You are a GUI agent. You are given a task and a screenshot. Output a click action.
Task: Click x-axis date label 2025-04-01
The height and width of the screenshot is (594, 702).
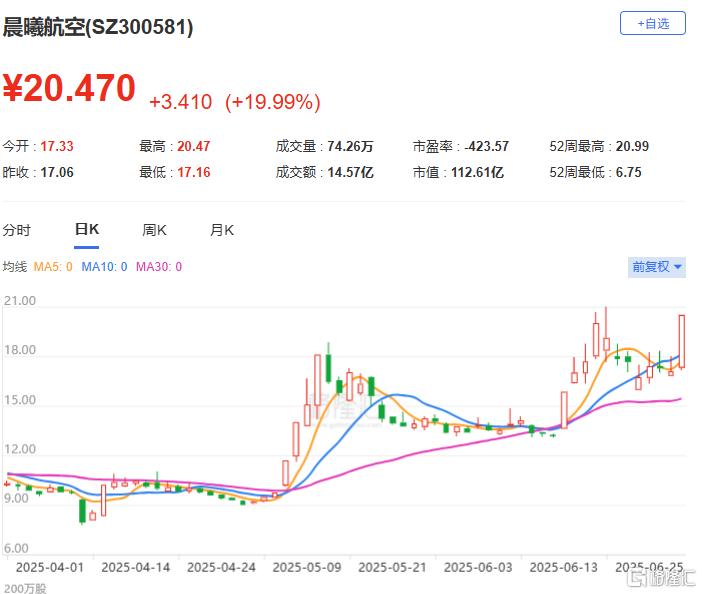click(x=50, y=568)
